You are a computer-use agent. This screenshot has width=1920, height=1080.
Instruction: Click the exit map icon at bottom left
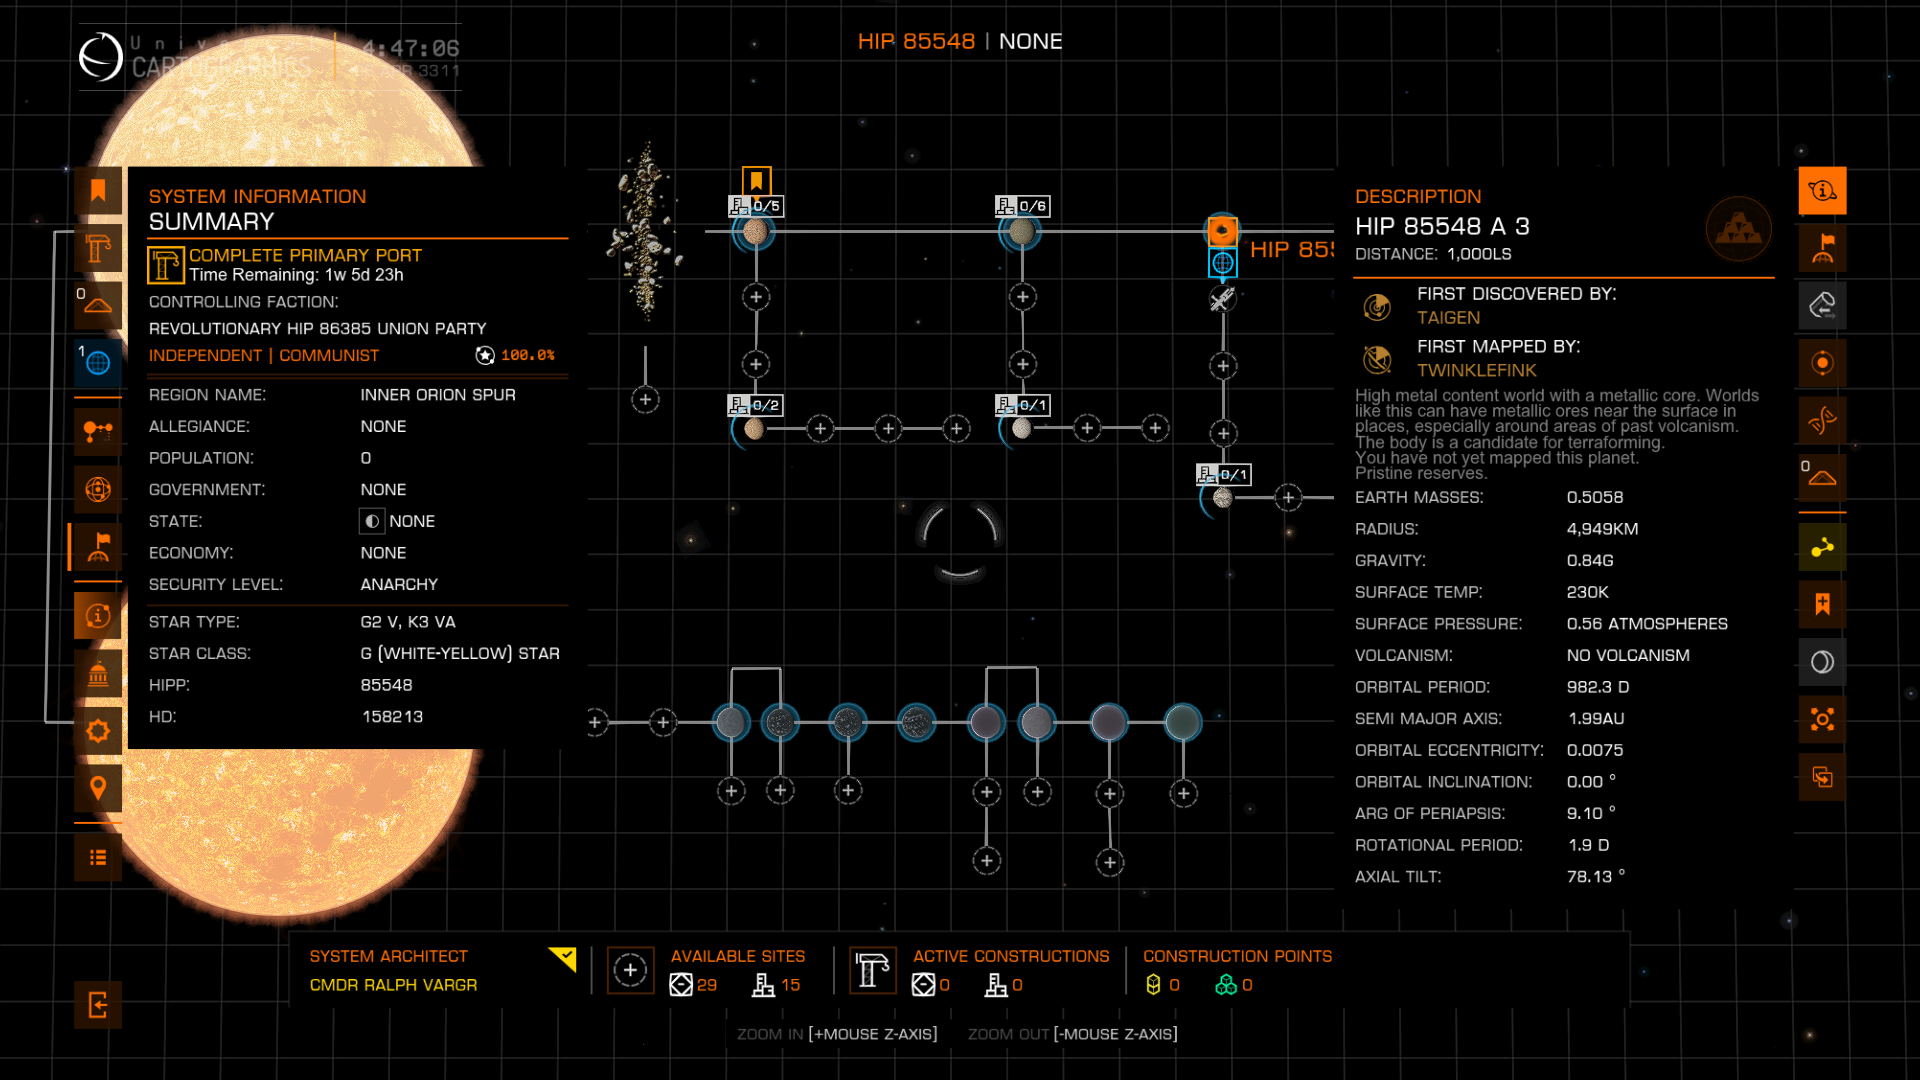click(x=98, y=1005)
